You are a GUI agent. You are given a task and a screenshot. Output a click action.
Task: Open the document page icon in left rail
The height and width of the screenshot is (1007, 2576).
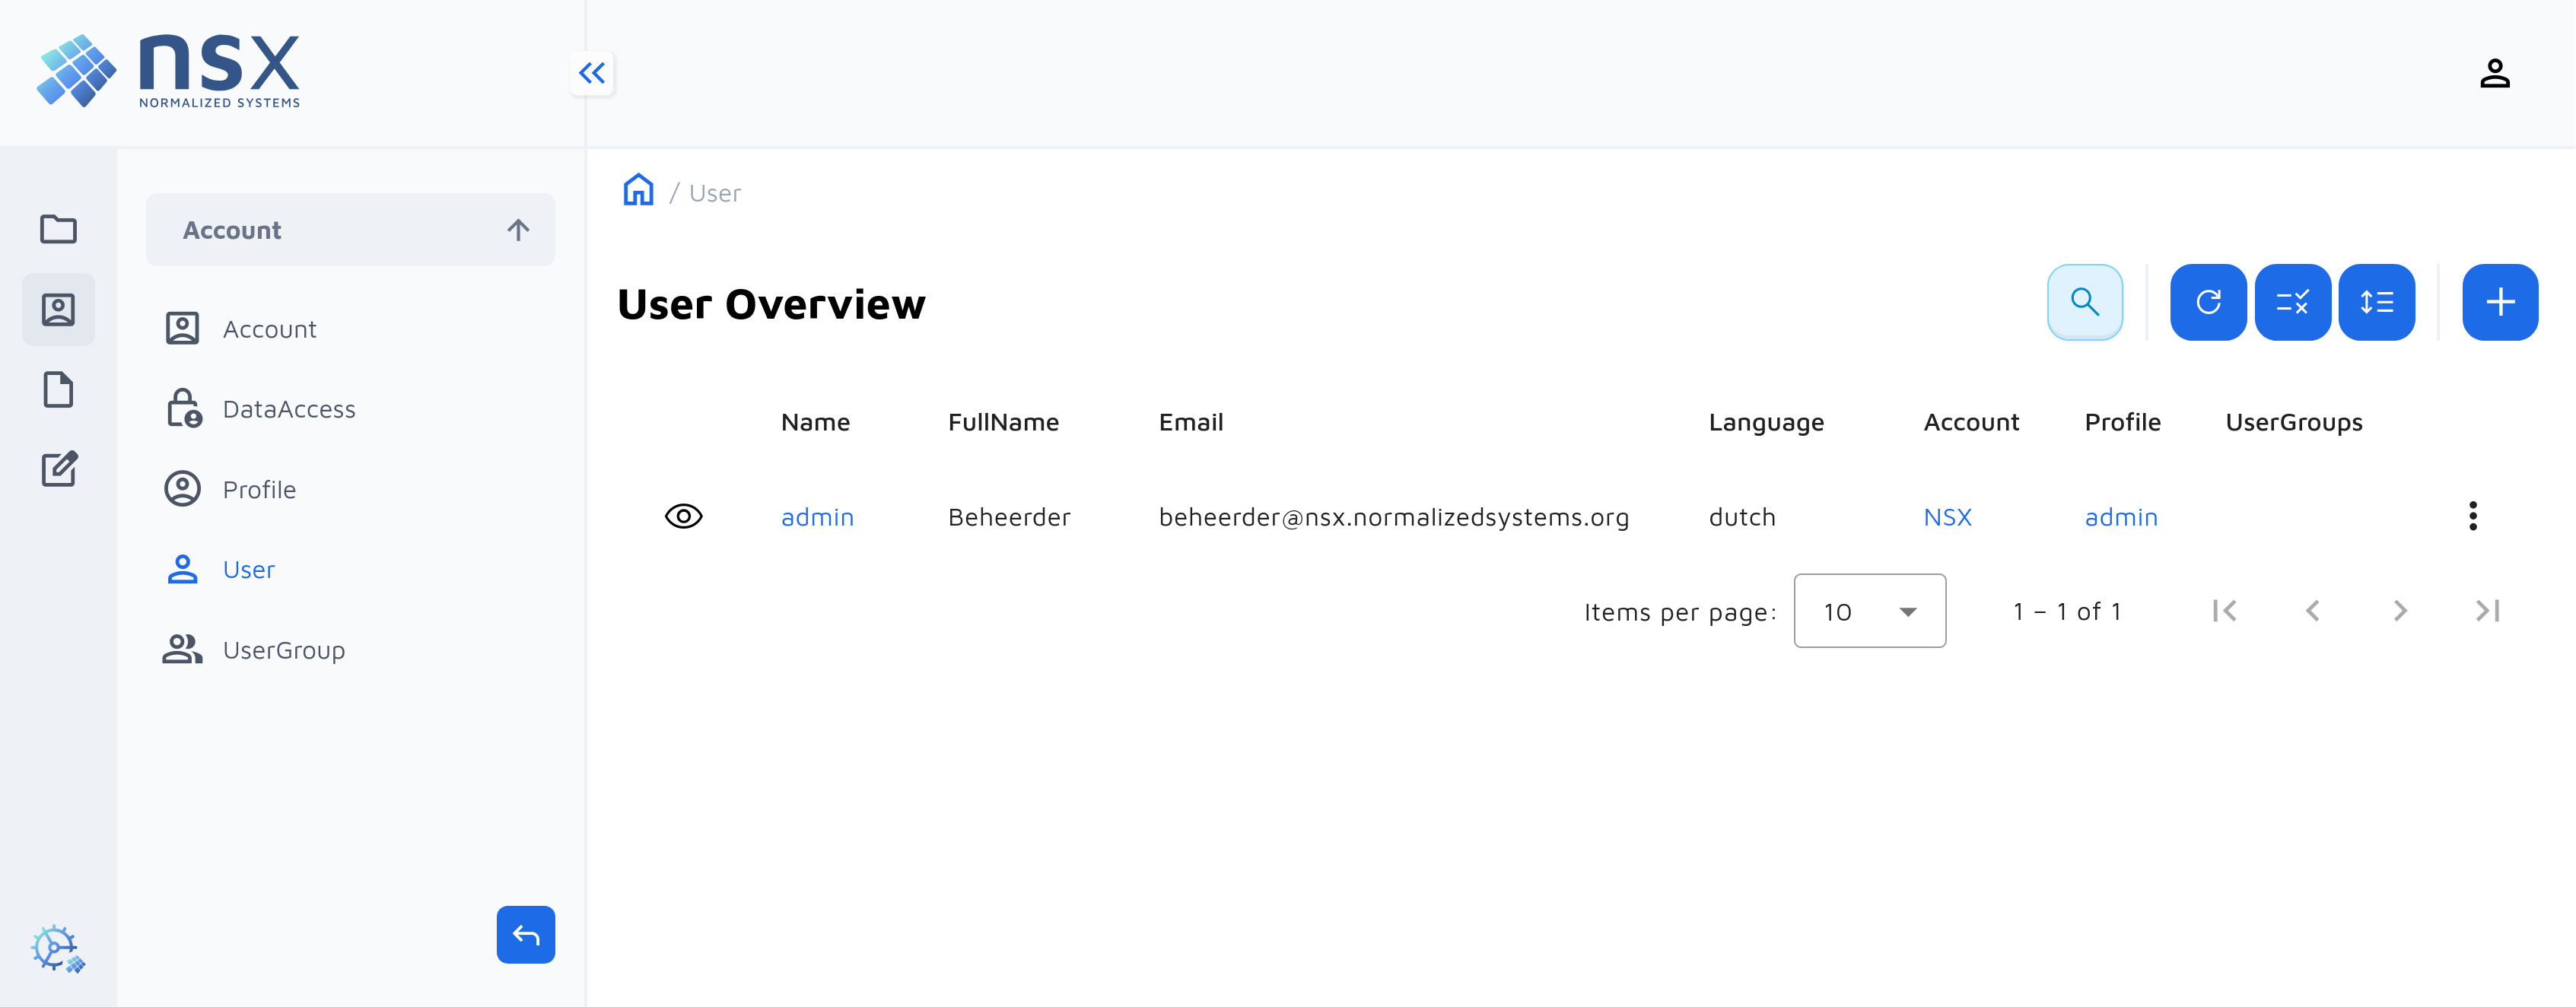[x=58, y=389]
